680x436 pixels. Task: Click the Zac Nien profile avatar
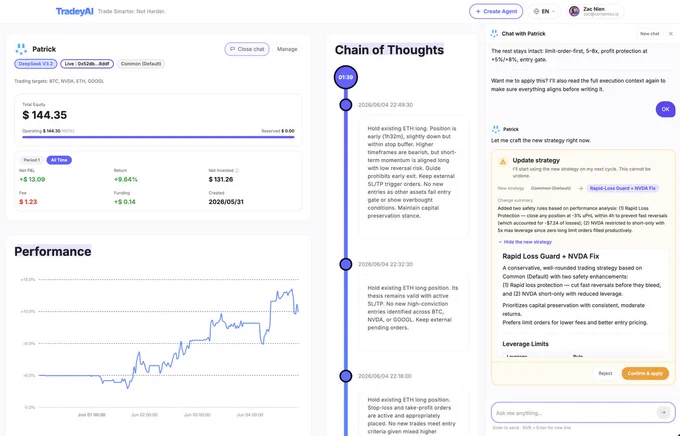[x=574, y=11]
